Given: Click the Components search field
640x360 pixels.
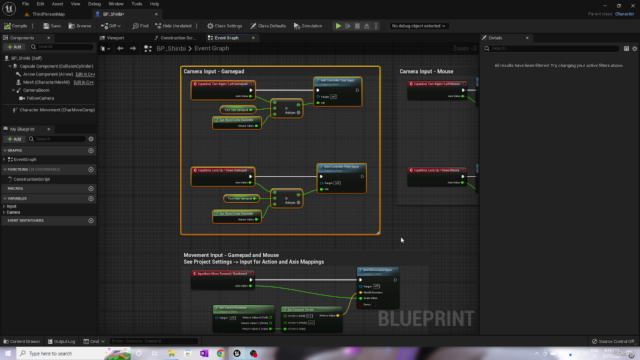Looking at the screenshot, I should tap(62, 47).
